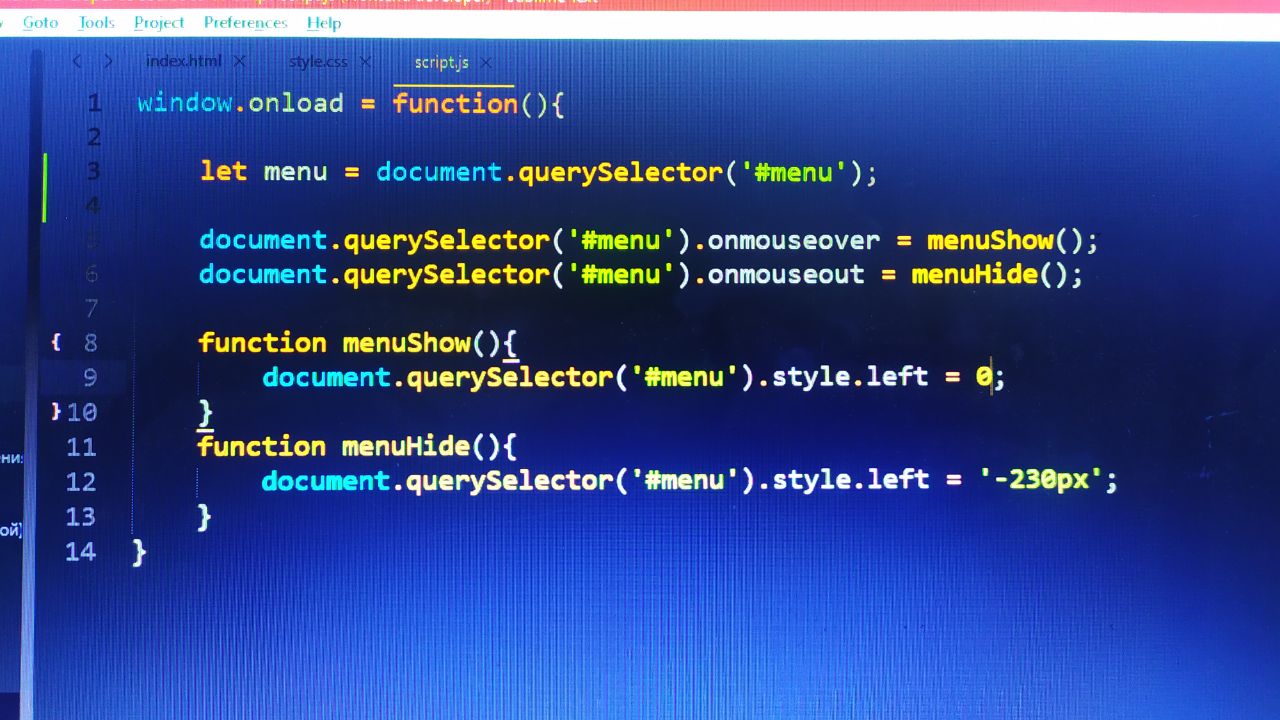Click 'left' on line 12
Viewport: 1280px width, 720px height.
[x=898, y=480]
